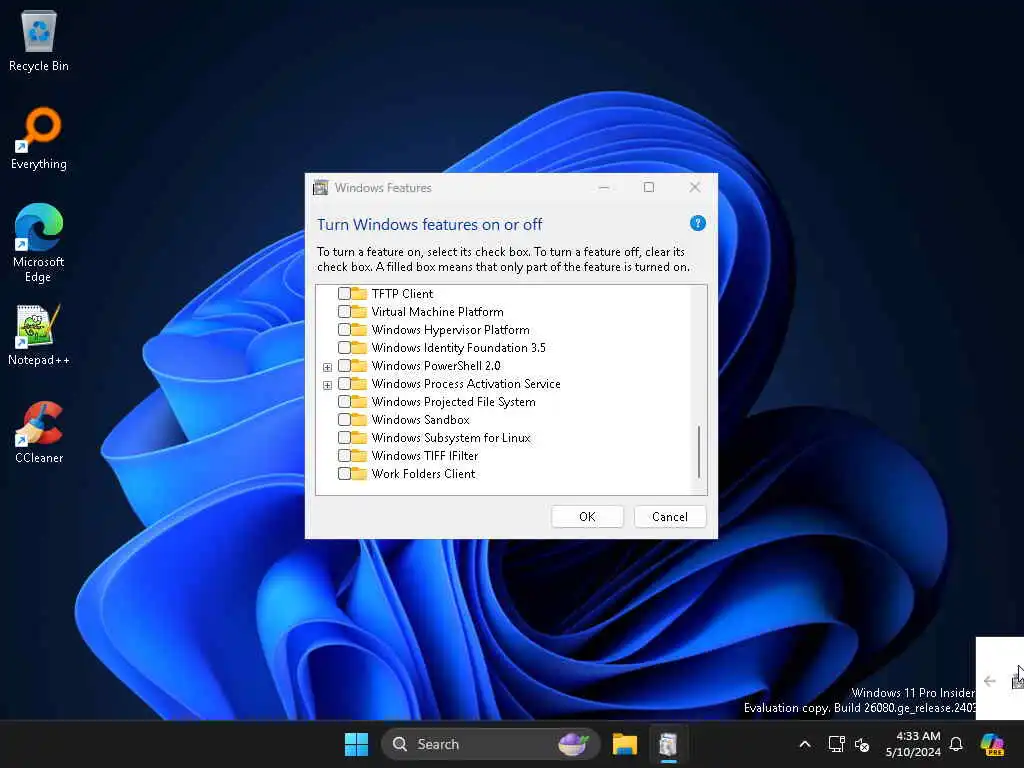Tick the Windows Hypervisor Platform checkbox

pyautogui.click(x=344, y=330)
